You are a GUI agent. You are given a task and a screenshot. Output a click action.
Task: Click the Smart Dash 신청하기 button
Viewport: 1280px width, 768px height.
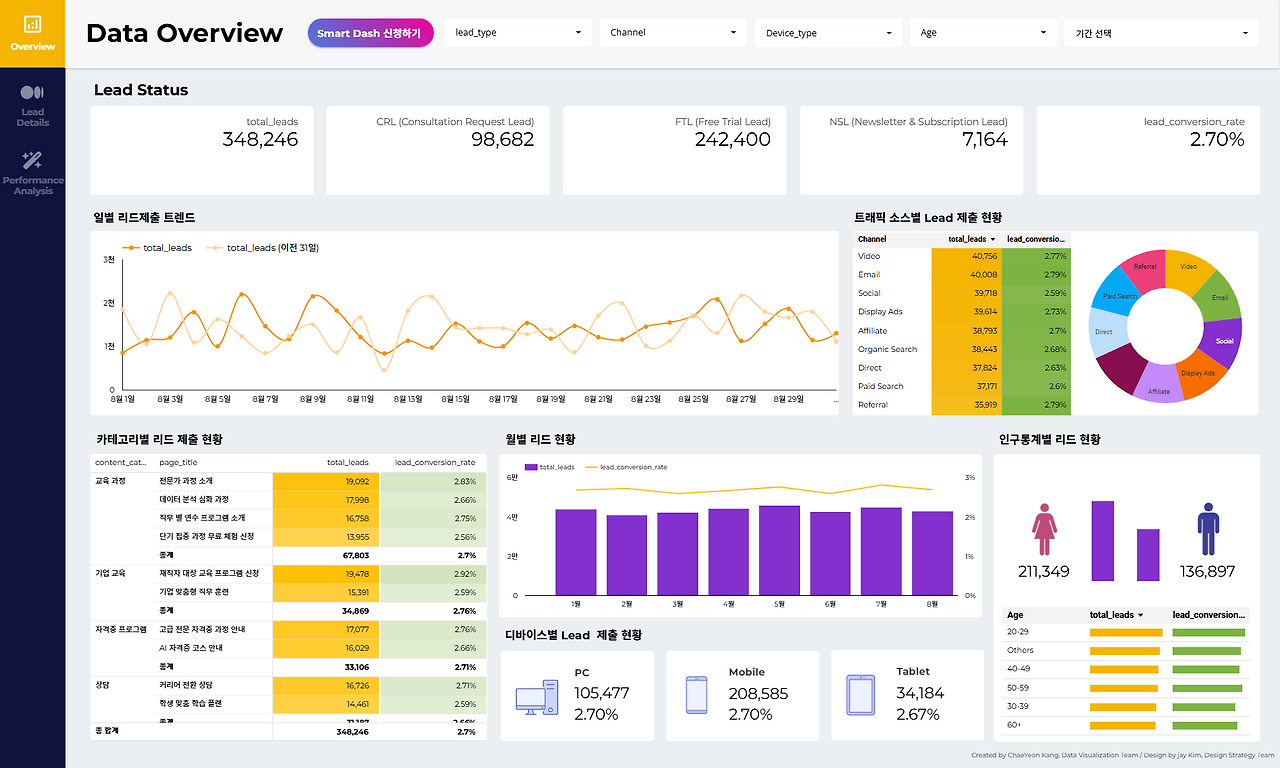tap(371, 33)
